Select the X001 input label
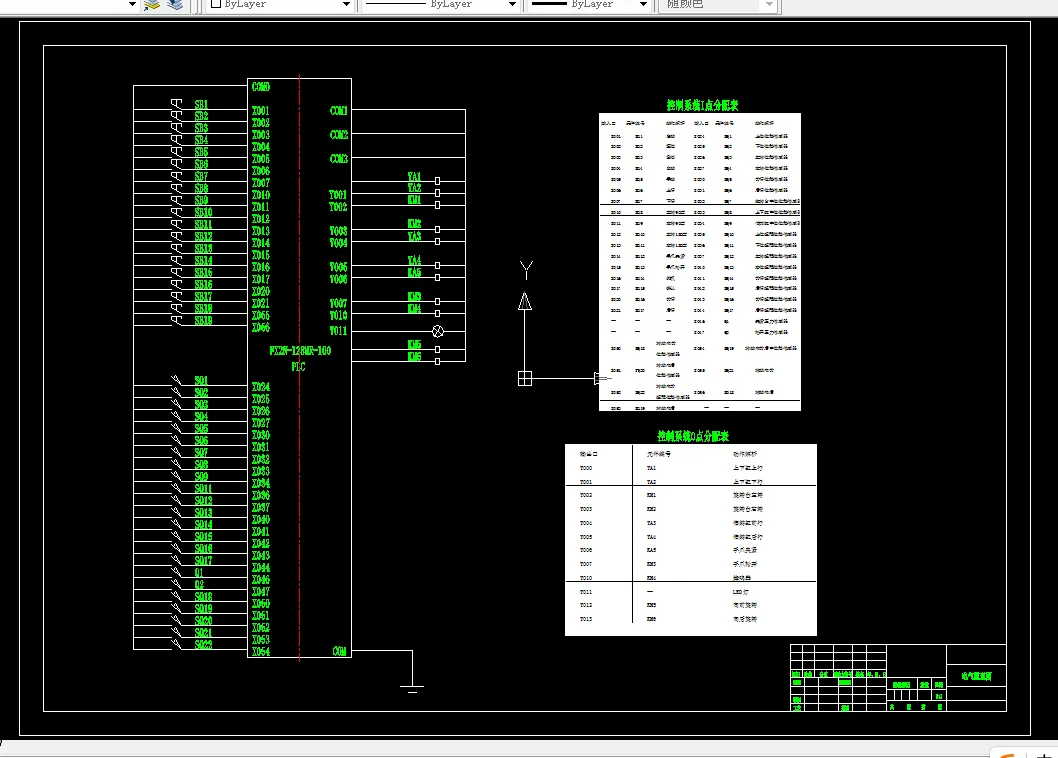 [x=260, y=111]
